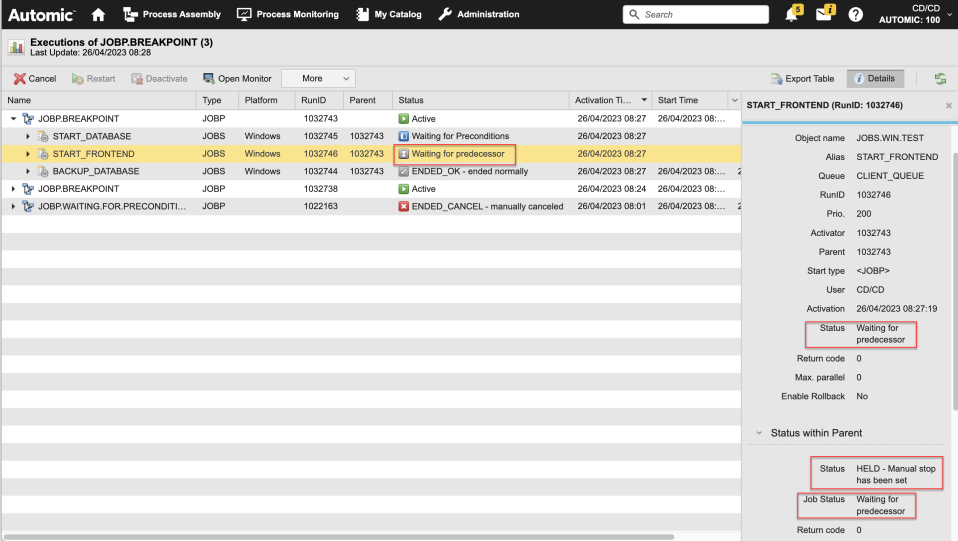Select START_DATABASE row name

(x=92, y=136)
